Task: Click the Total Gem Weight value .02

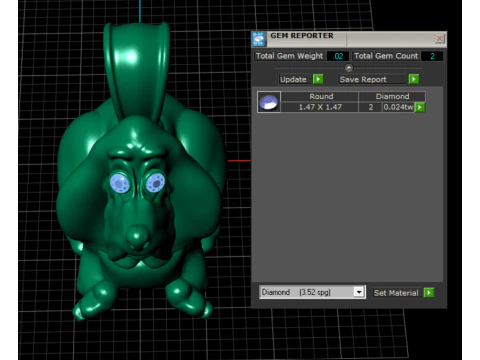Action: (338, 56)
